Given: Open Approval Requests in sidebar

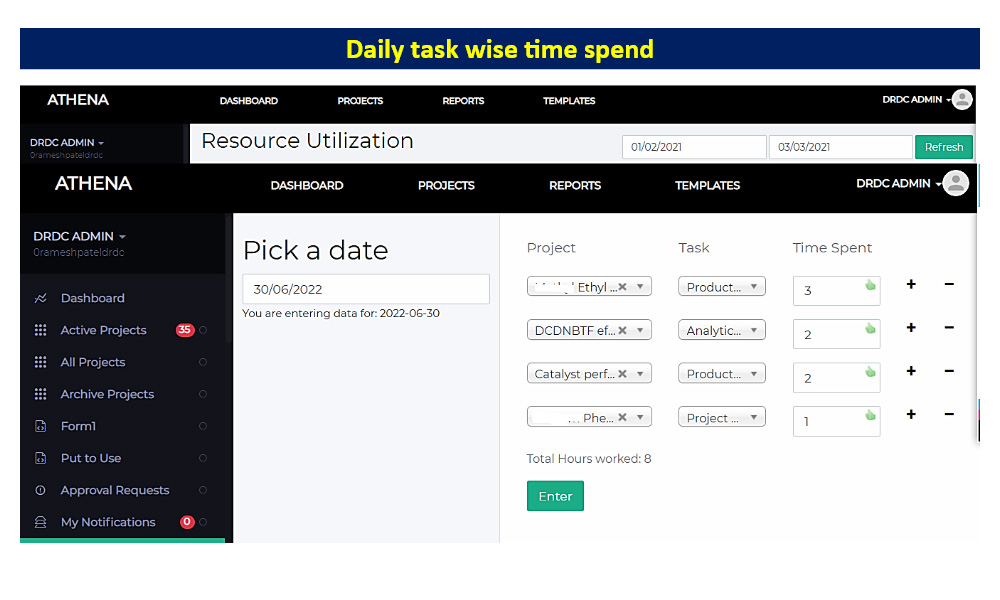Looking at the screenshot, I should click(x=115, y=490).
